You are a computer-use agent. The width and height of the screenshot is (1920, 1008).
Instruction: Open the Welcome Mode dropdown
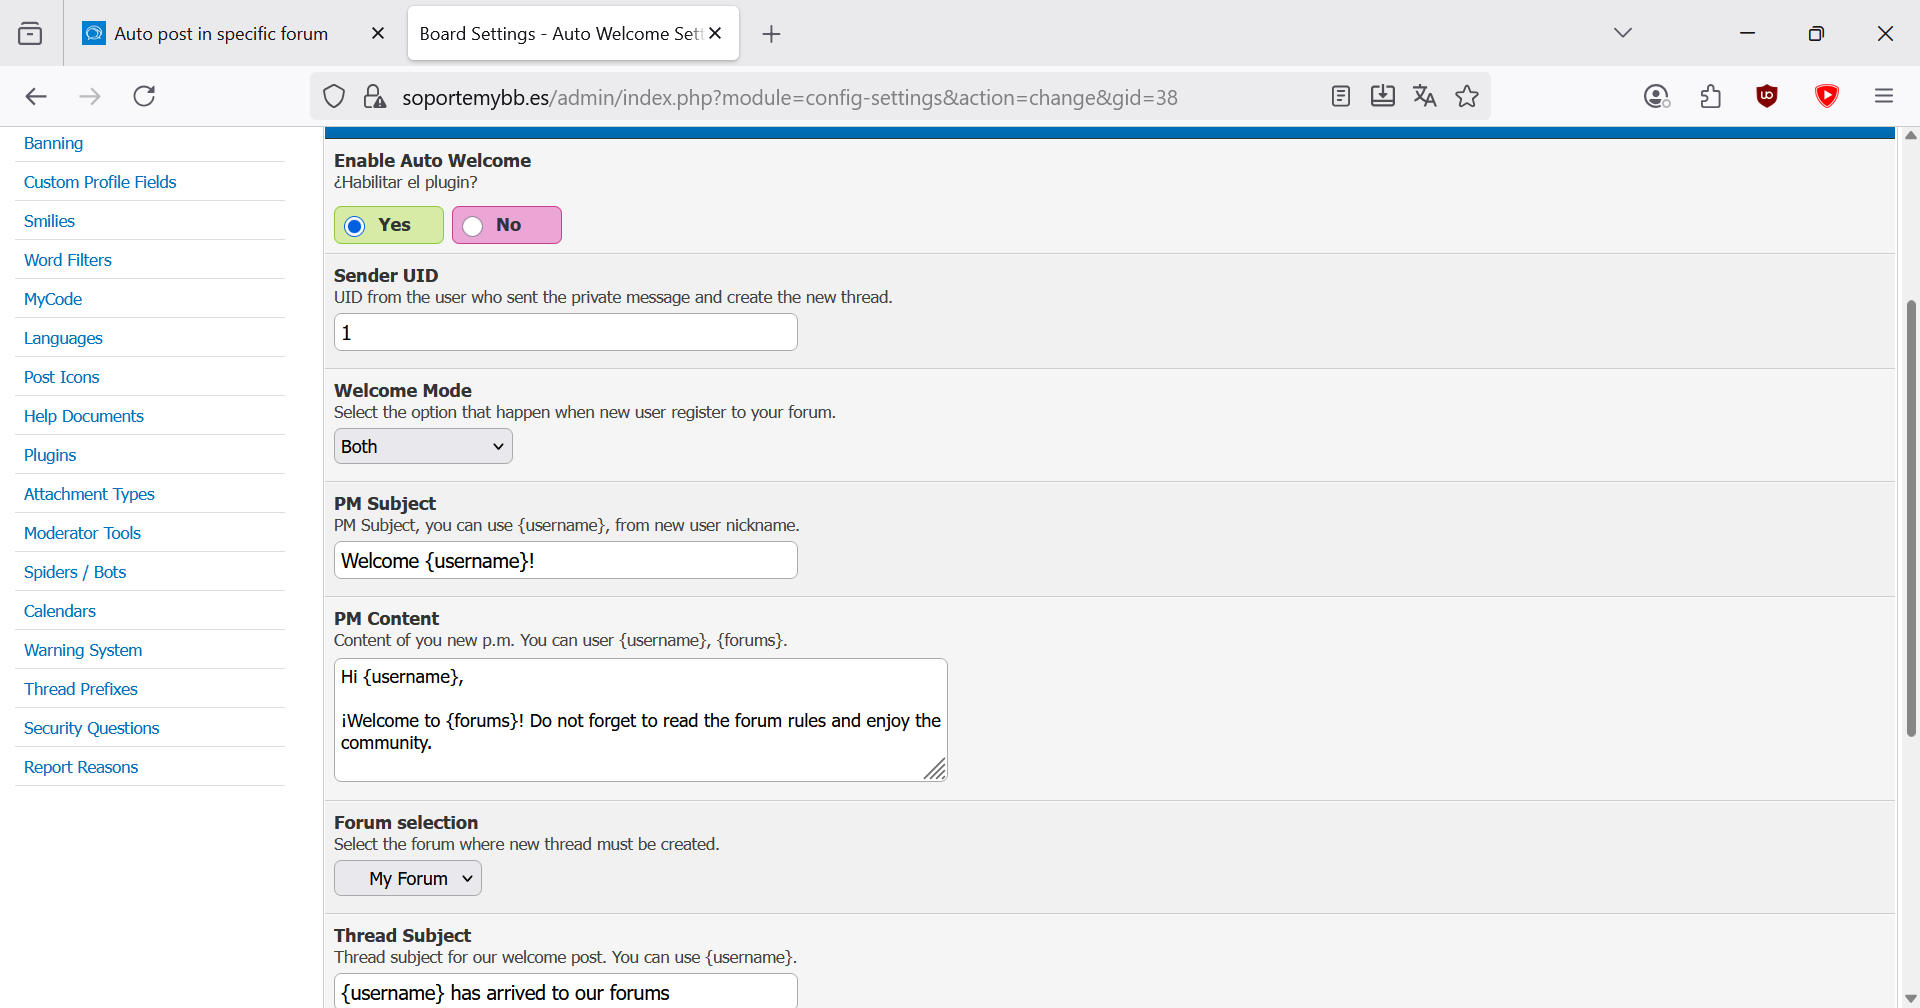(x=423, y=447)
